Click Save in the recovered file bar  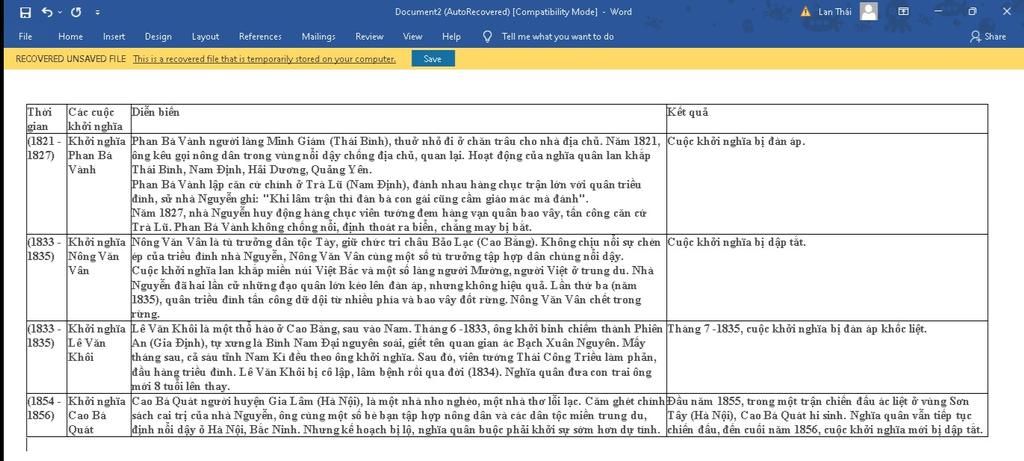pyautogui.click(x=432, y=59)
